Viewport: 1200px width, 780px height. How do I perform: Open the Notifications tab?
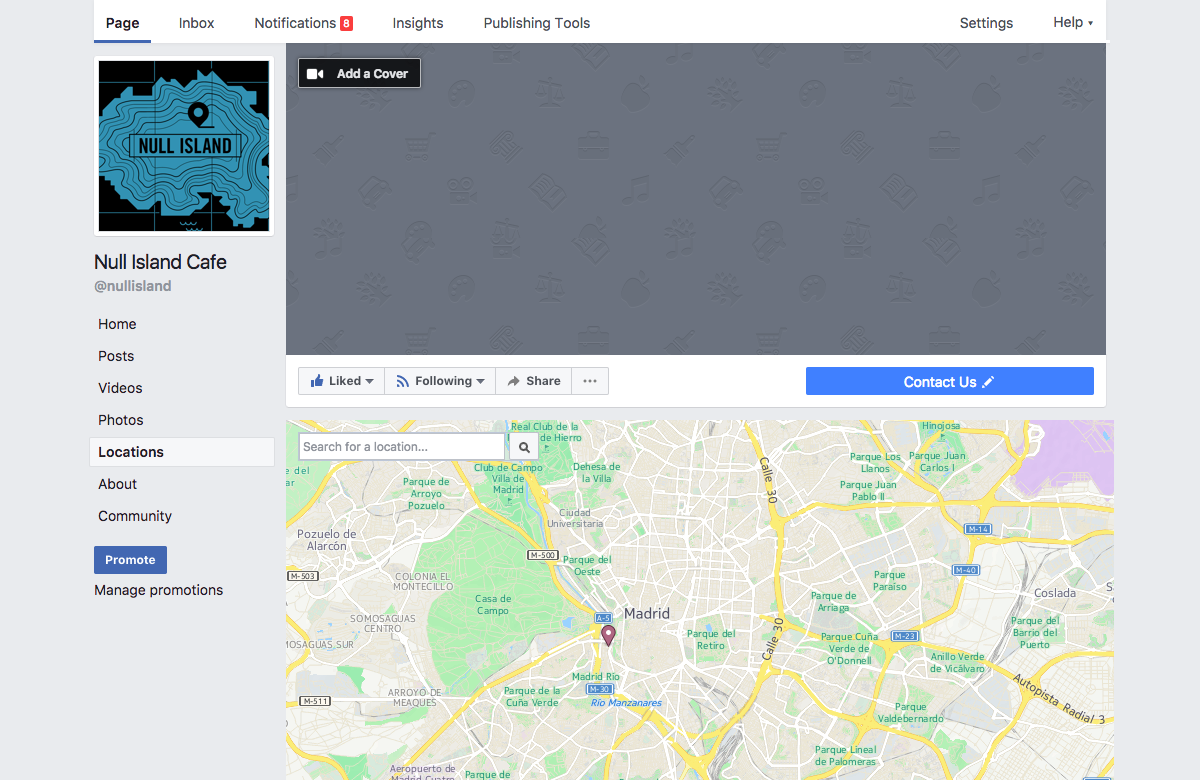303,23
